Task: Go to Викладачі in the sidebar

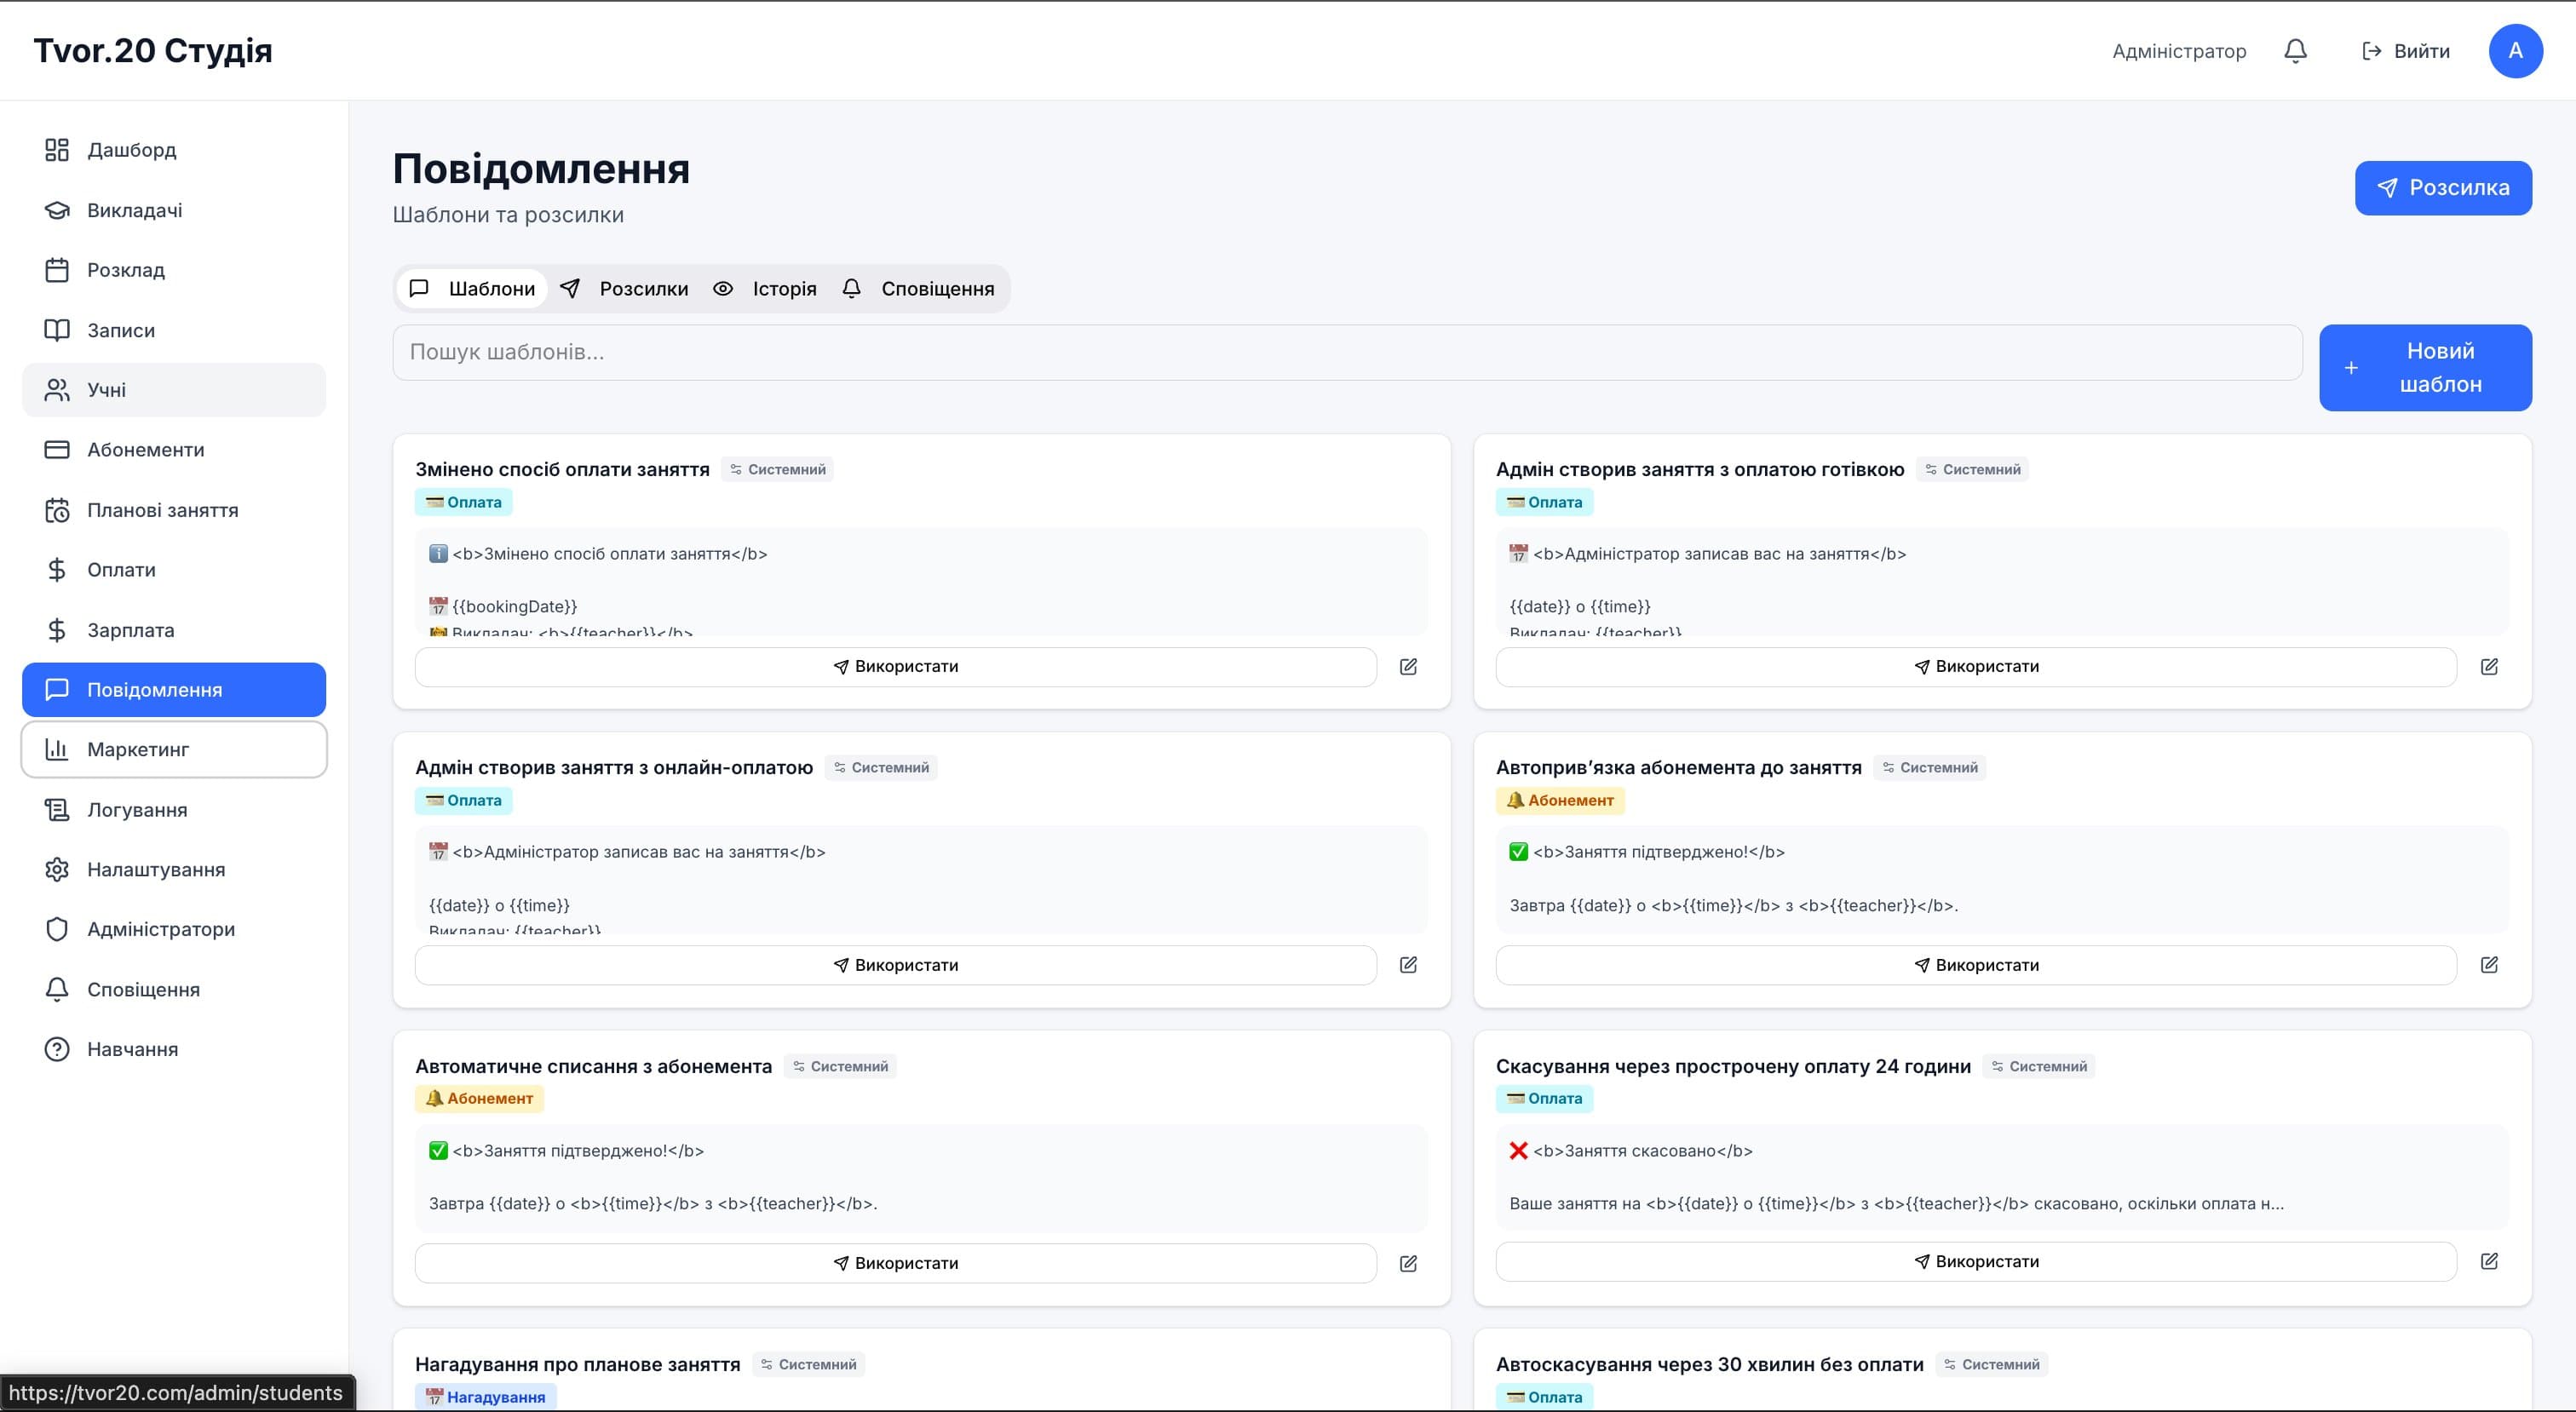Action: tap(174, 210)
